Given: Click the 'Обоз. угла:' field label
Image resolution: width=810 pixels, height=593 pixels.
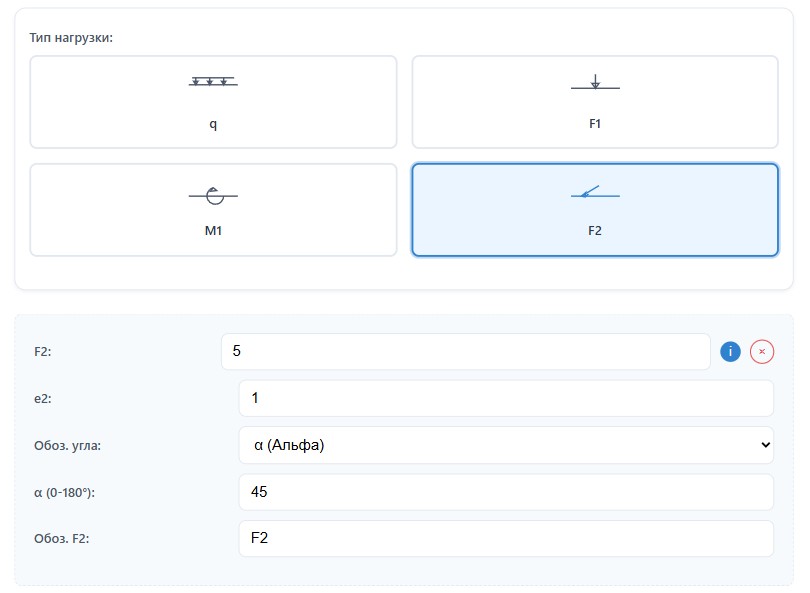Looking at the screenshot, I should click(x=67, y=445).
